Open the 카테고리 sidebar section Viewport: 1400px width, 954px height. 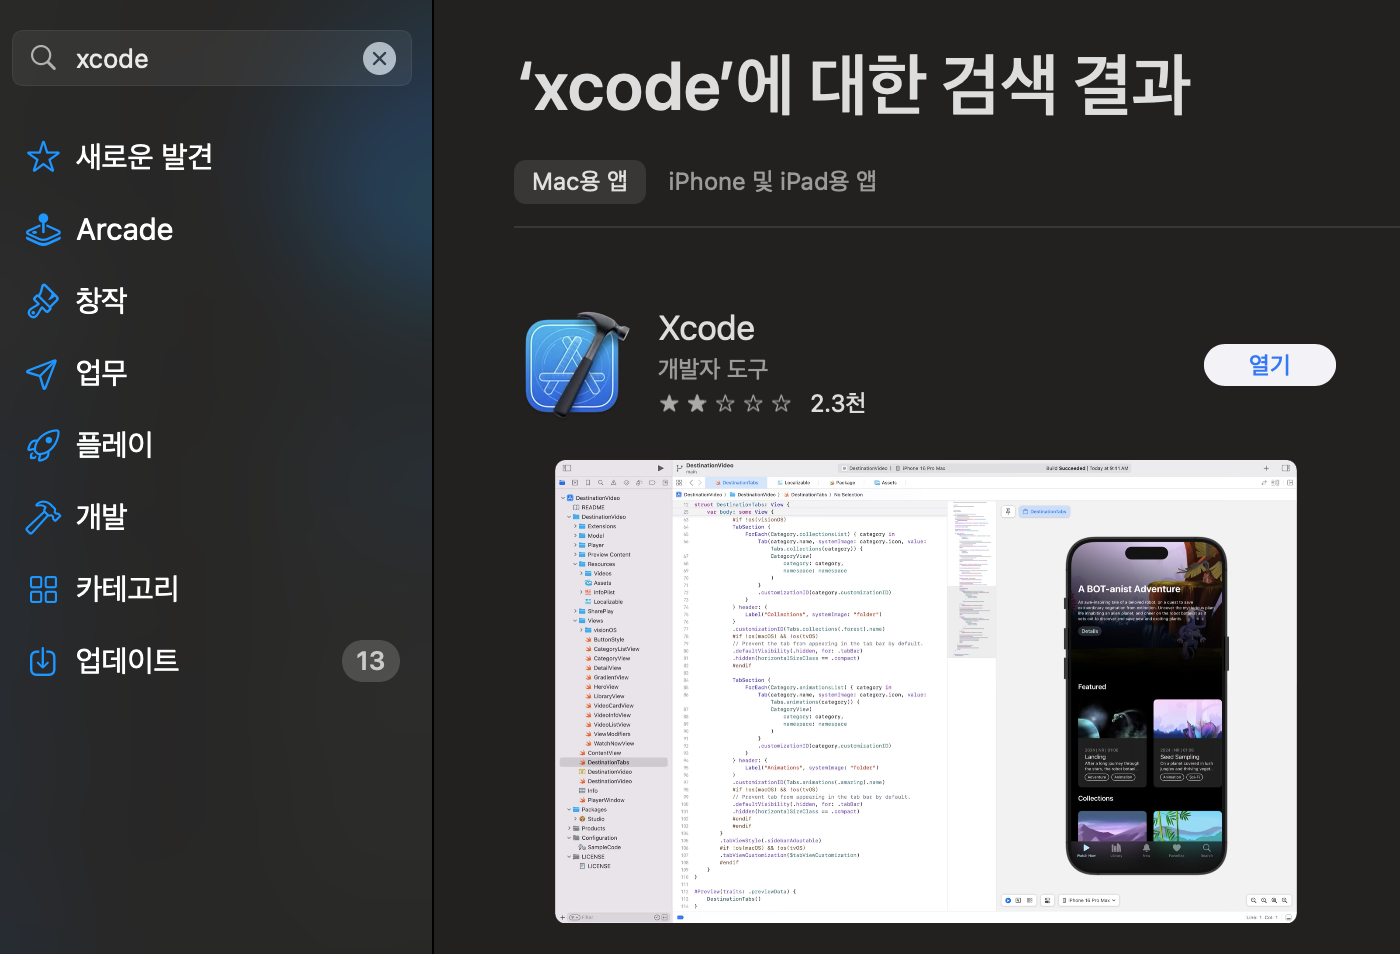tap(212, 589)
